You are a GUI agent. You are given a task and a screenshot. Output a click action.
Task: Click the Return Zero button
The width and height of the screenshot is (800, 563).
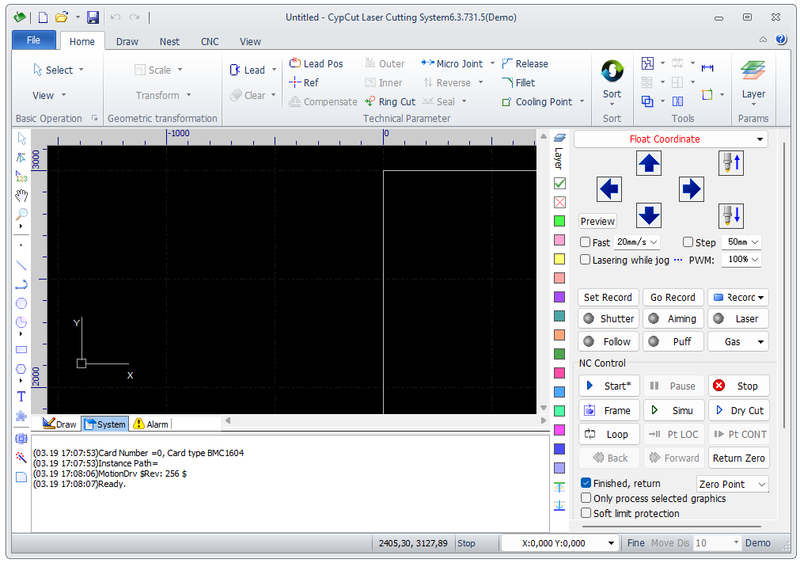(738, 458)
